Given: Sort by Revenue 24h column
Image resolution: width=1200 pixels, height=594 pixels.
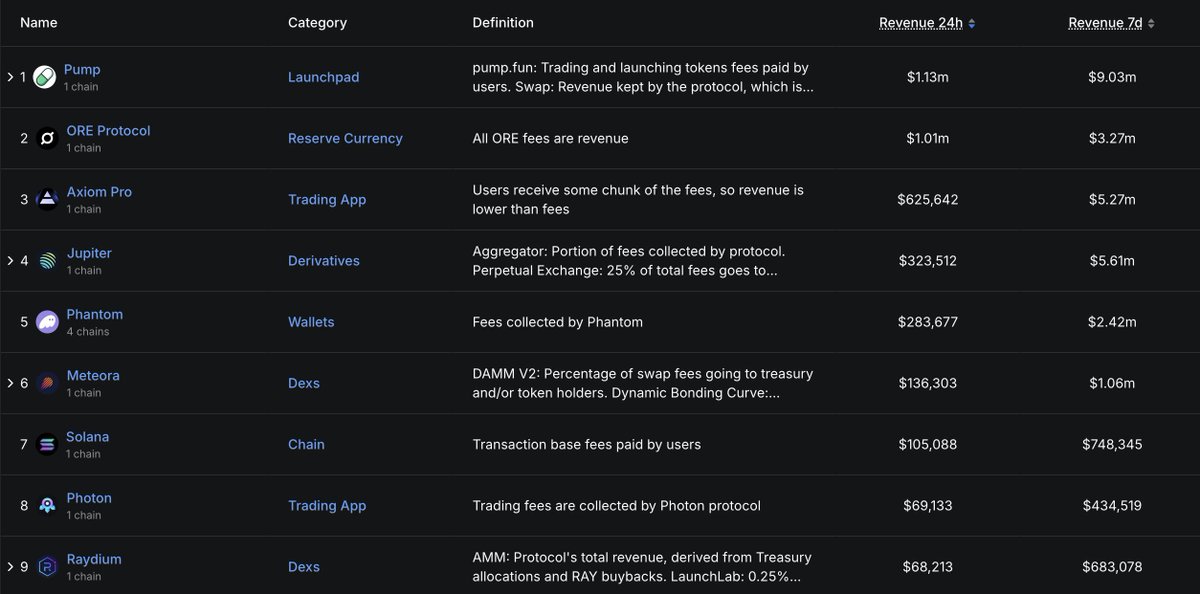Looking at the screenshot, I should (x=927, y=23).
